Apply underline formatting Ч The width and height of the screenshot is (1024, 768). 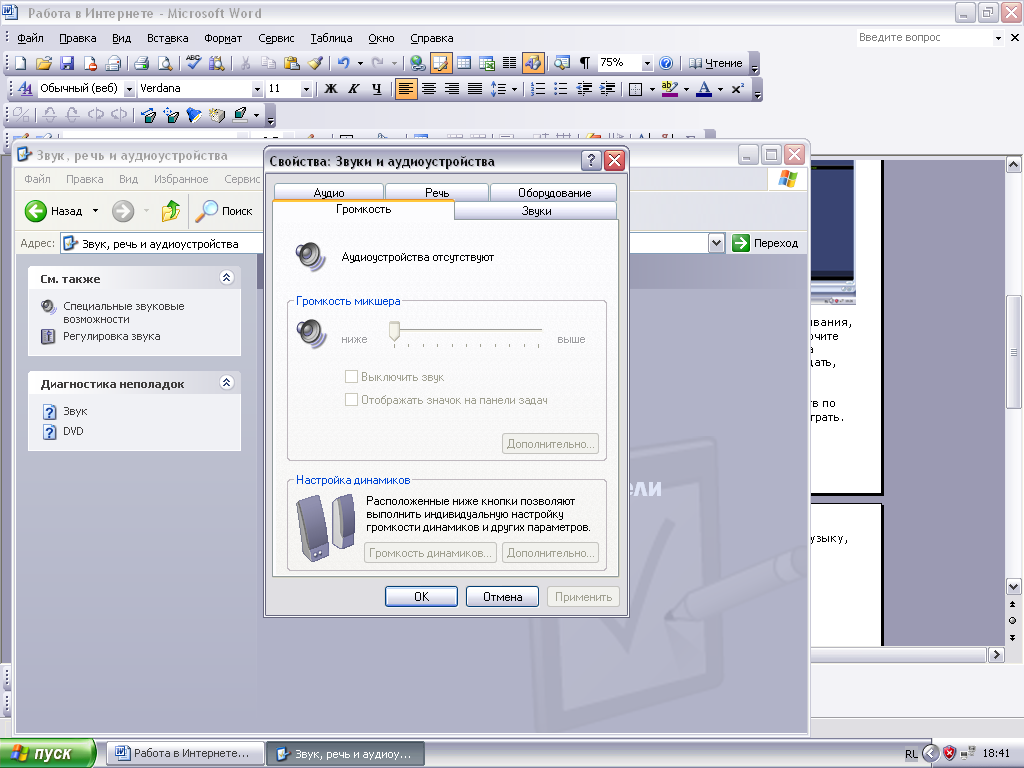(377, 89)
